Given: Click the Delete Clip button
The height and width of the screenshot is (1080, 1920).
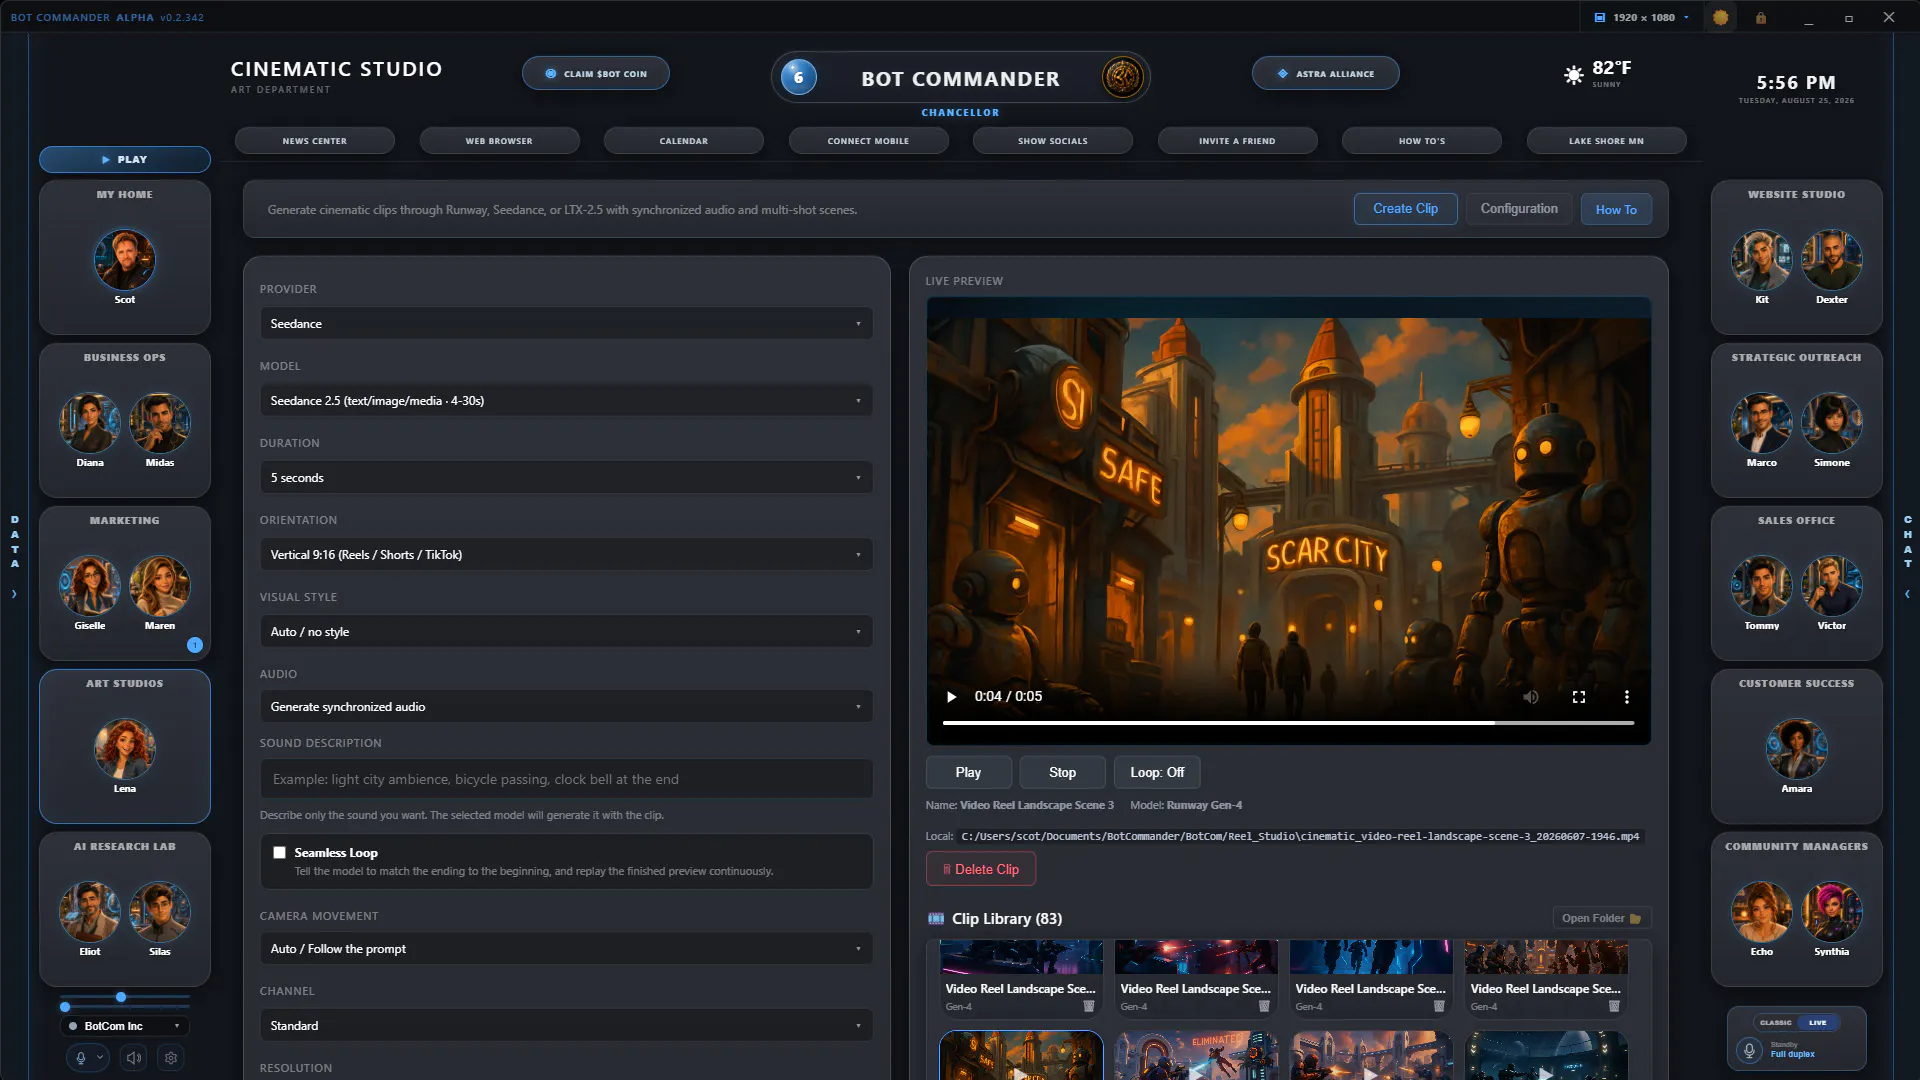Looking at the screenshot, I should pos(980,870).
